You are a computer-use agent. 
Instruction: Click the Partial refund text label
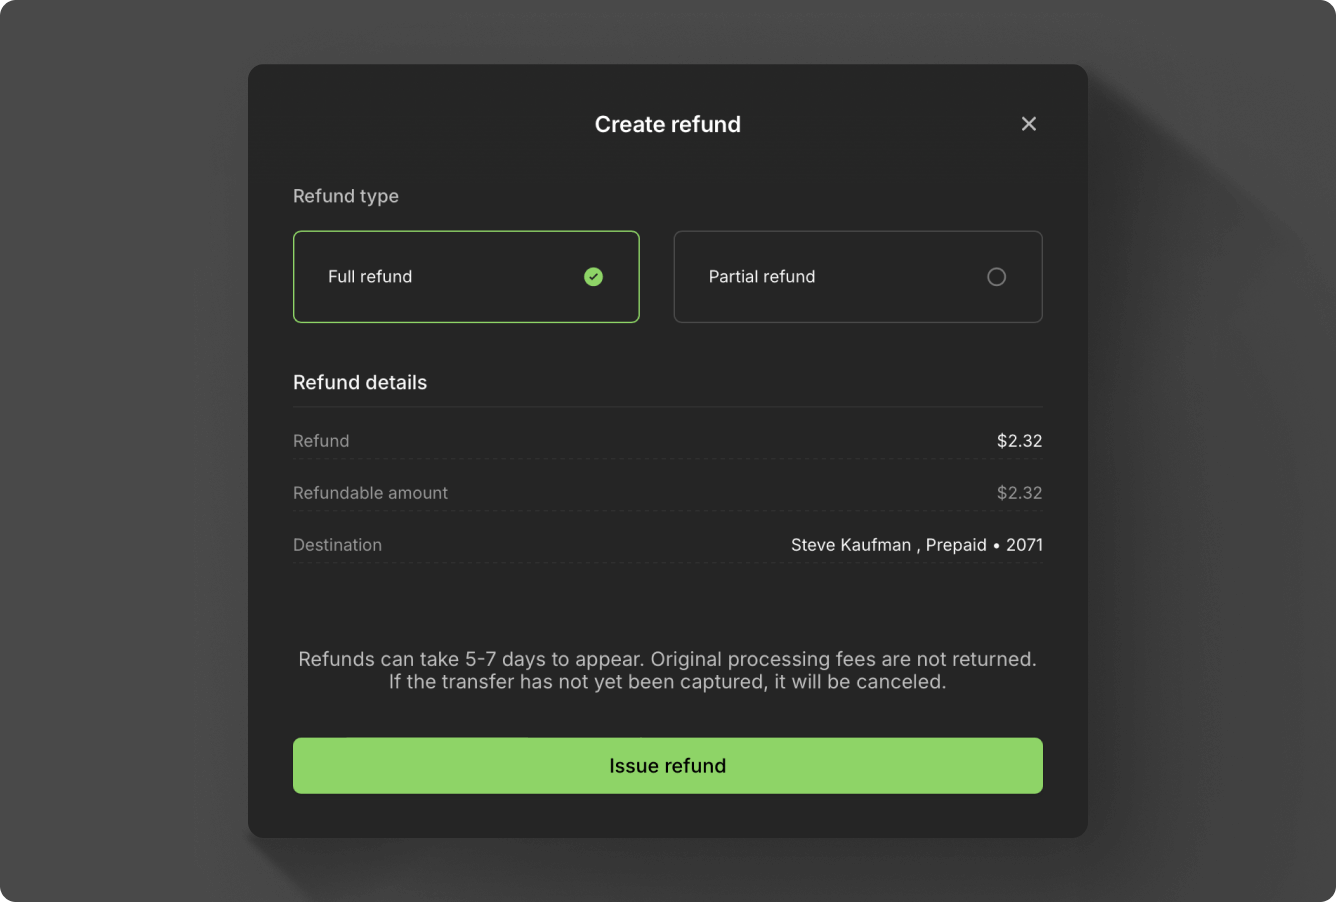(x=762, y=277)
